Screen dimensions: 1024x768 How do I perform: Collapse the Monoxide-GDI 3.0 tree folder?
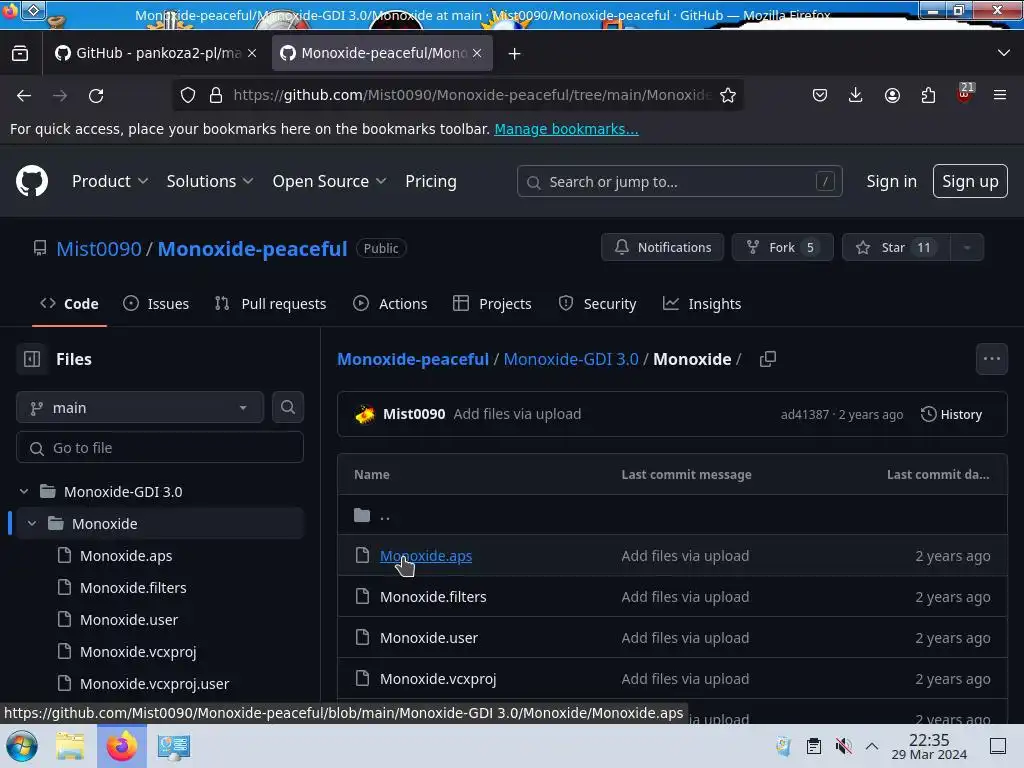click(x=24, y=491)
